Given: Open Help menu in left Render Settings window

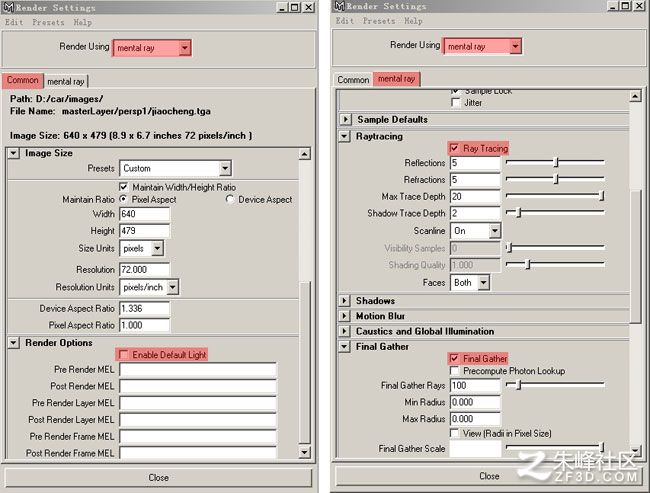Looking at the screenshot, I should [82, 22].
